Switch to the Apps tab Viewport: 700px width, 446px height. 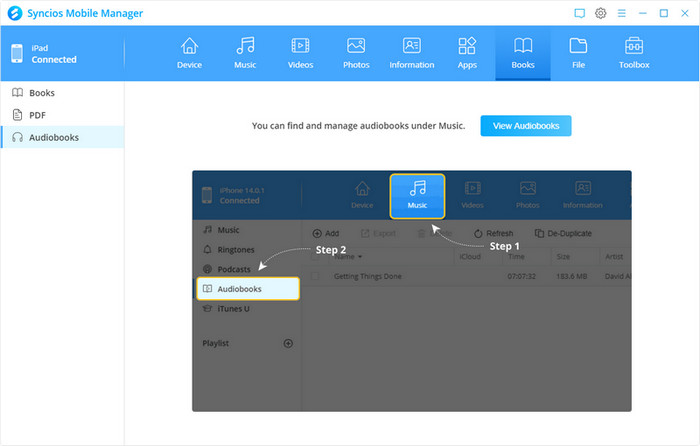coord(467,54)
